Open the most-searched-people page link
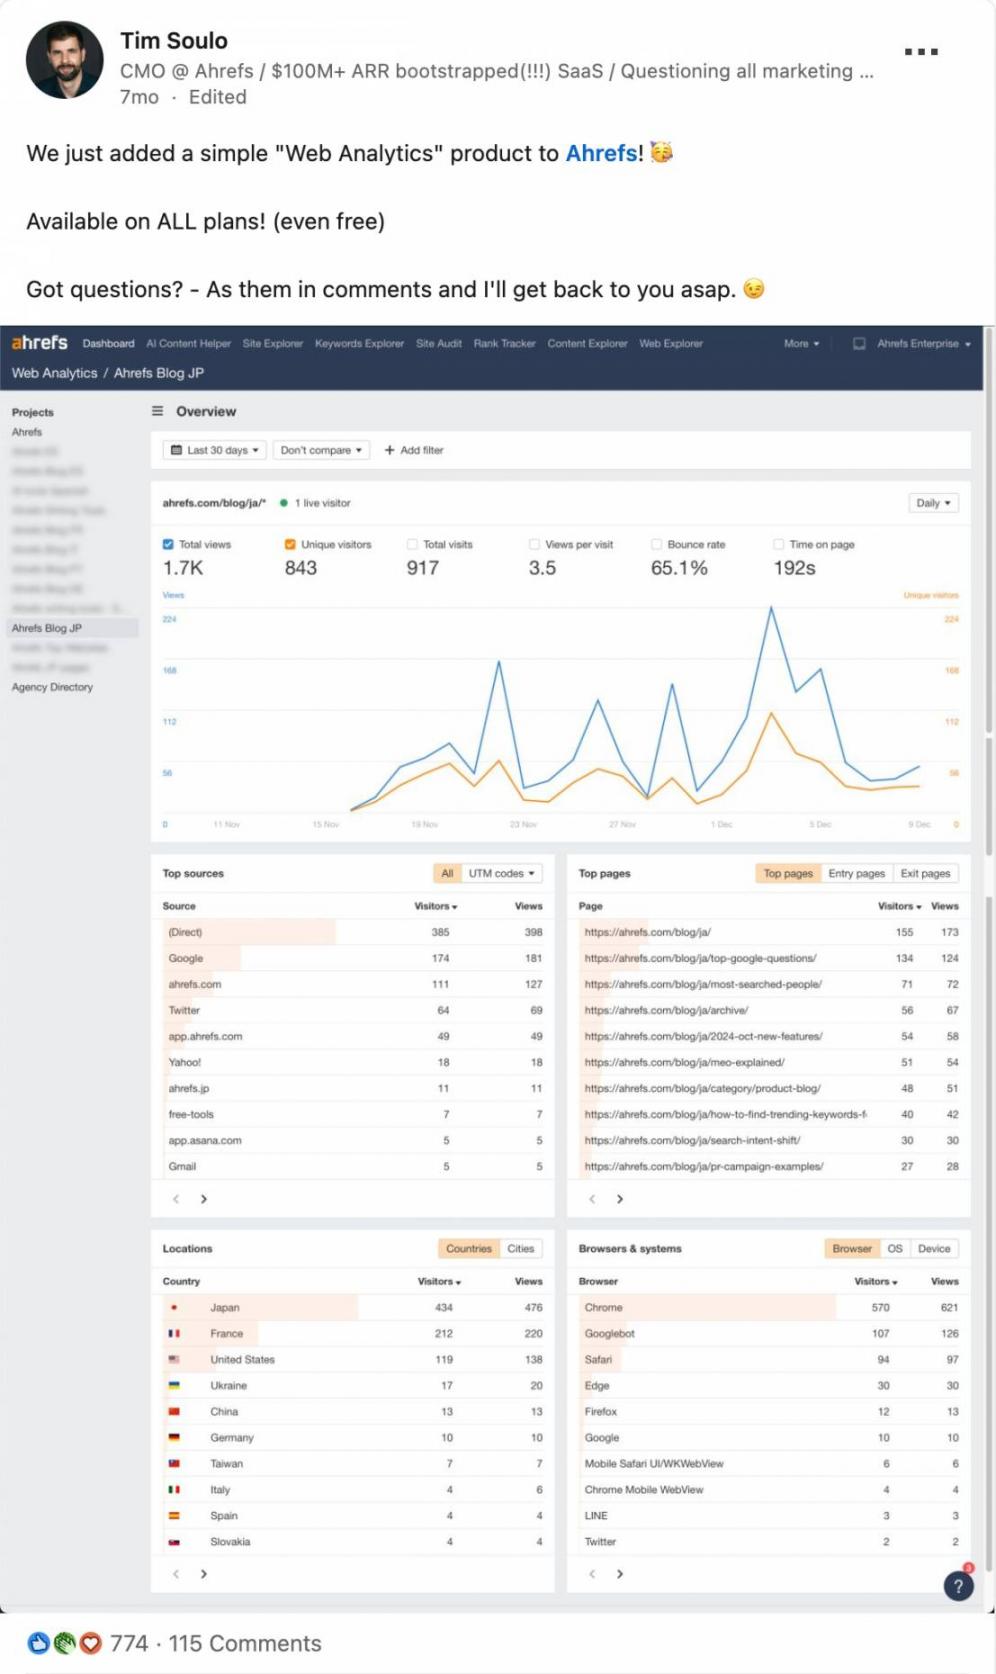 703,984
